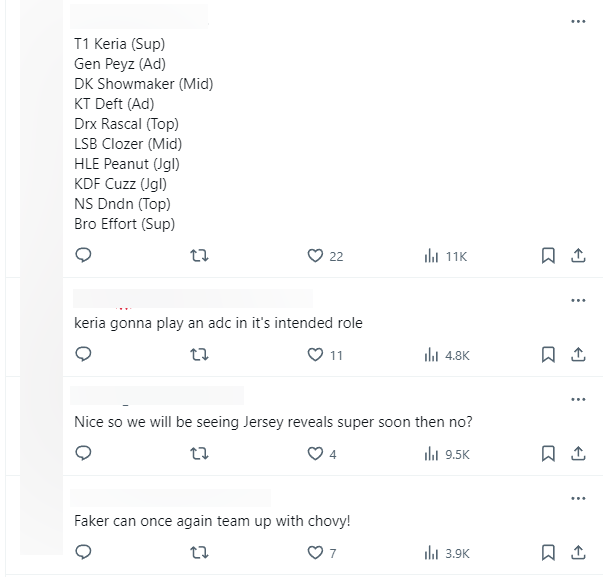
Task: Open more options on Jersey reveals tweet
Action: pyautogui.click(x=577, y=399)
